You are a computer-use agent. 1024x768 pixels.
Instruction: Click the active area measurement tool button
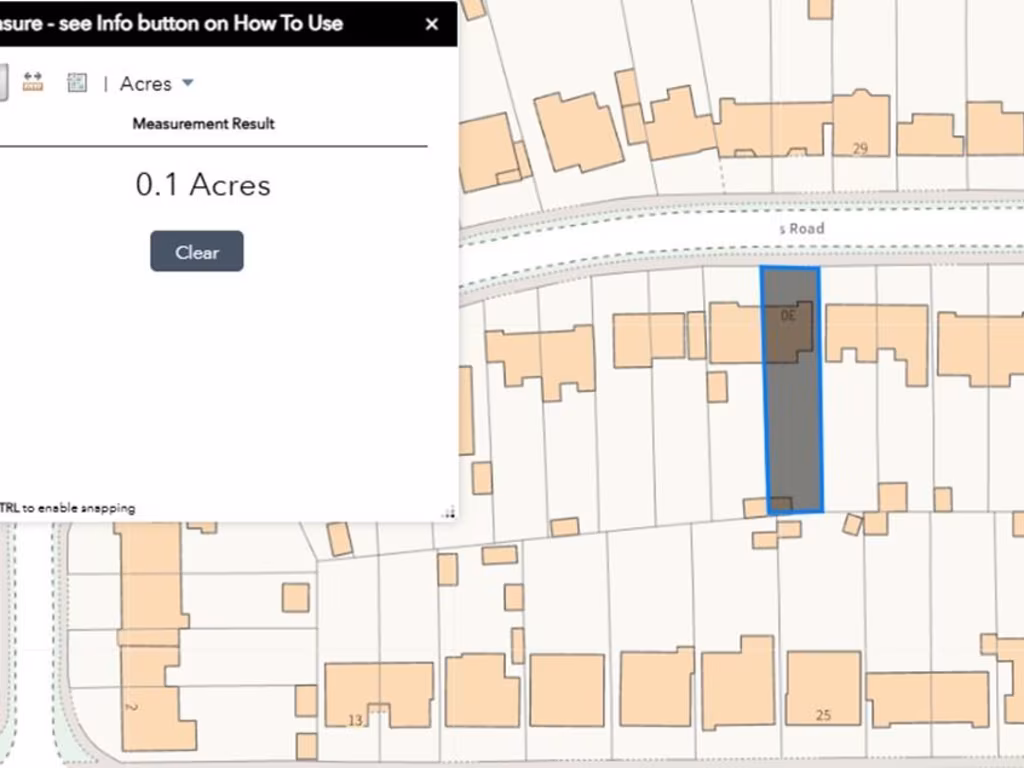3,83
